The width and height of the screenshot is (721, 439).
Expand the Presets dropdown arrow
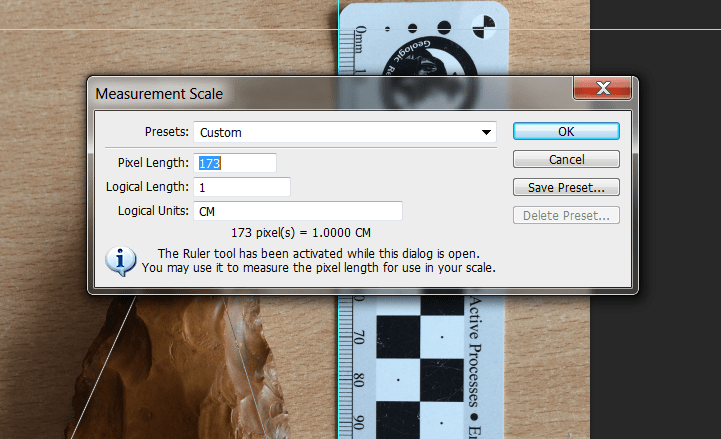(x=486, y=132)
